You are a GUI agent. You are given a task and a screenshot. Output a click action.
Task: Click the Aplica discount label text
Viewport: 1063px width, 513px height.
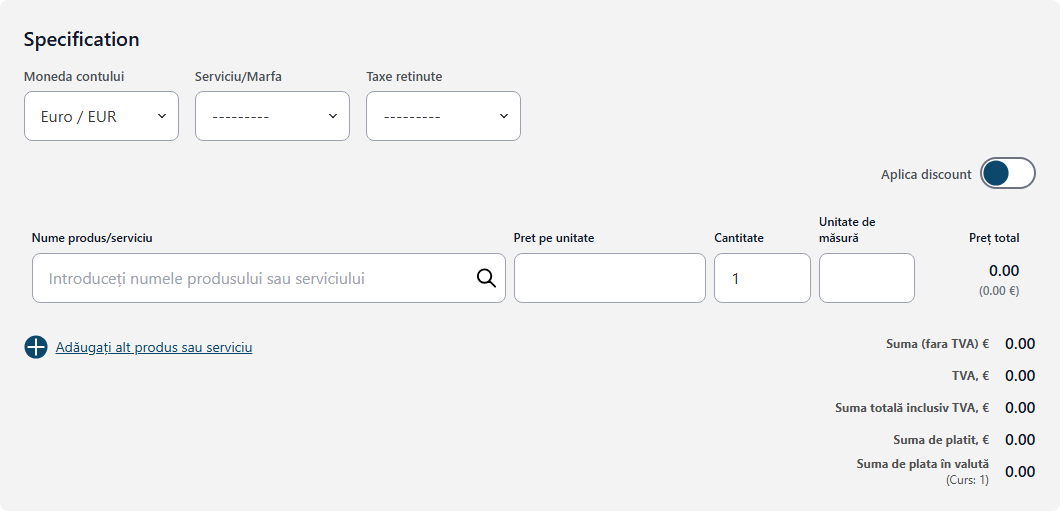pyautogui.click(x=926, y=174)
